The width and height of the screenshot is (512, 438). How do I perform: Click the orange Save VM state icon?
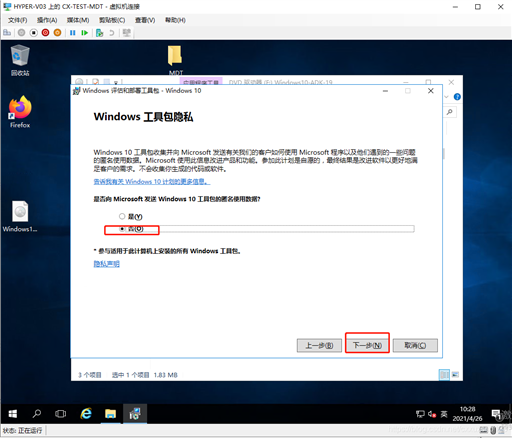click(57, 33)
